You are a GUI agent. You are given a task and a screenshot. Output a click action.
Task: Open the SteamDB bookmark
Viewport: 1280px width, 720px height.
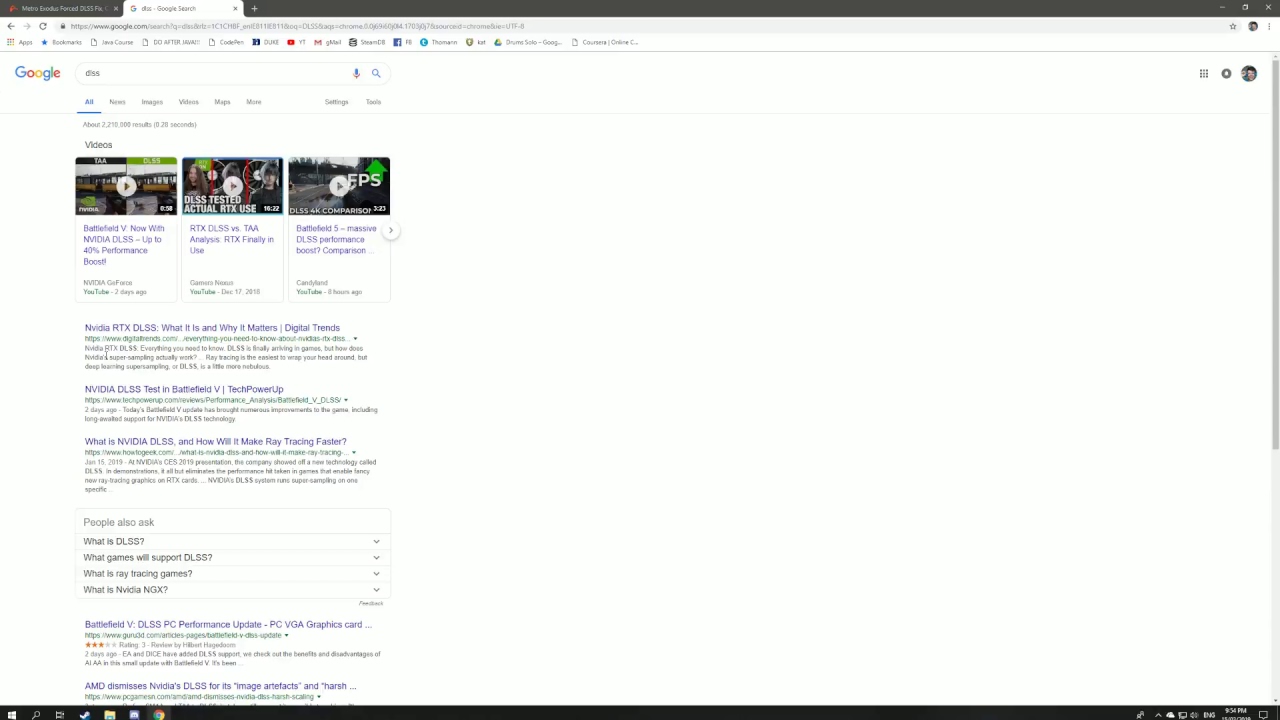click(367, 42)
